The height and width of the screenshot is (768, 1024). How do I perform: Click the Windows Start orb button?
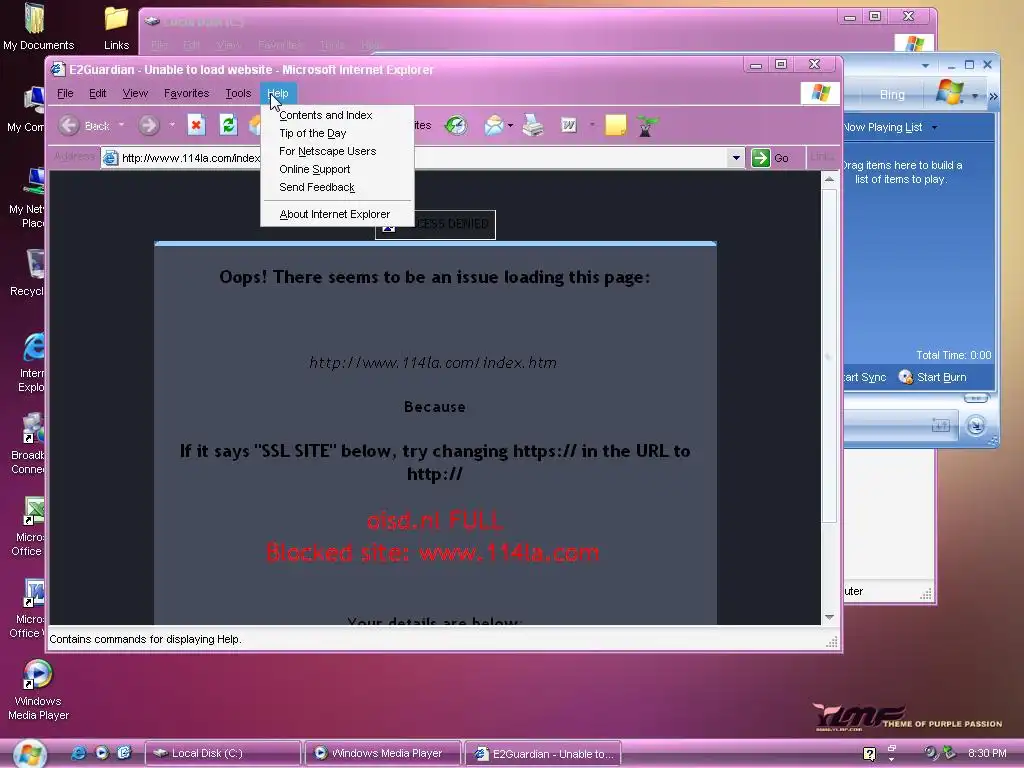29,754
